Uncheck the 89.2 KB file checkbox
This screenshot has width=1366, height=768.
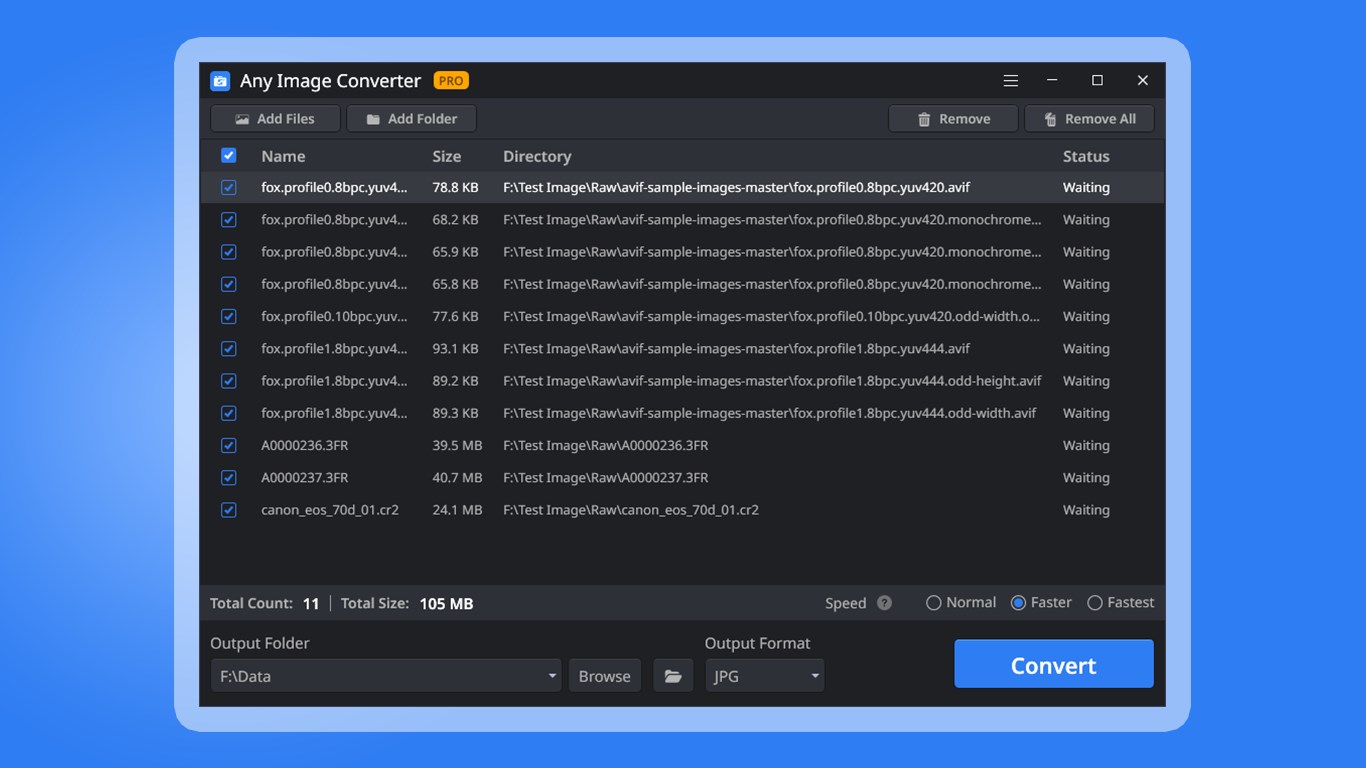229,381
